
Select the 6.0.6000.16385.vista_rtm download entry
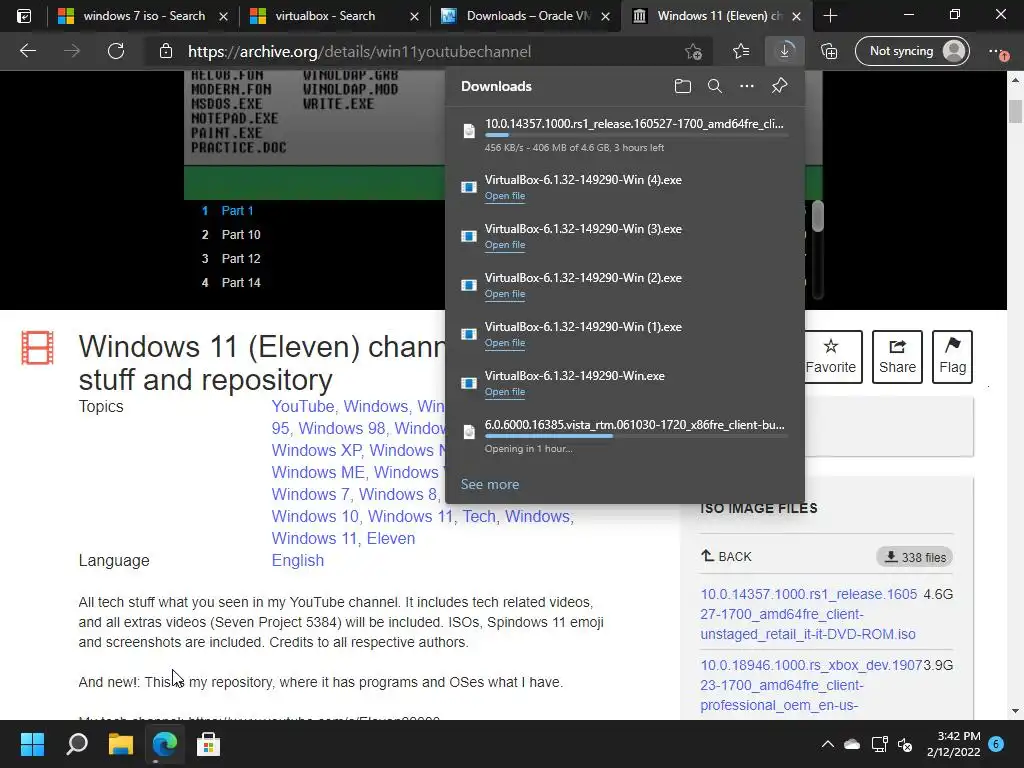(624, 436)
